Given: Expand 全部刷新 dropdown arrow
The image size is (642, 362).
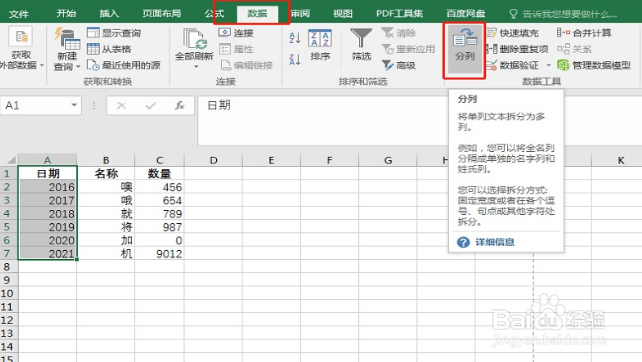Looking at the screenshot, I should [196, 66].
